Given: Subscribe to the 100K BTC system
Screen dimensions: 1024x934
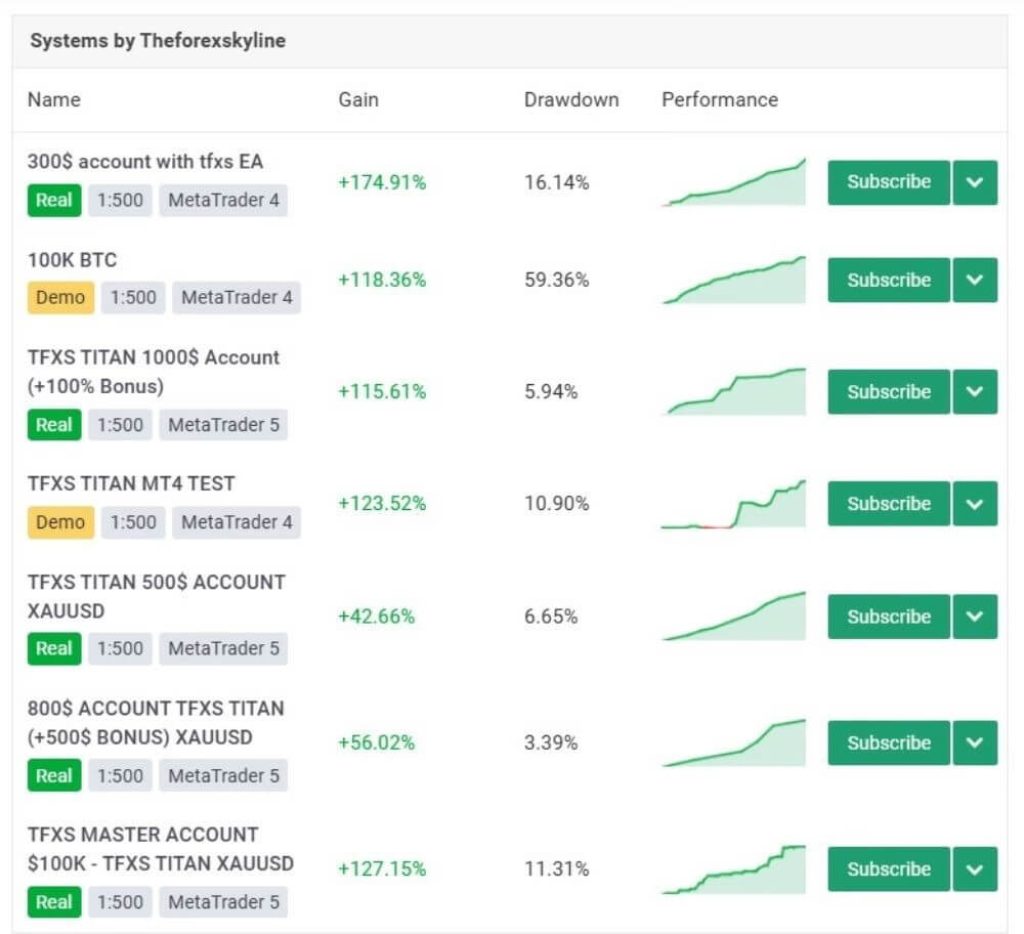Looking at the screenshot, I should coord(888,280).
